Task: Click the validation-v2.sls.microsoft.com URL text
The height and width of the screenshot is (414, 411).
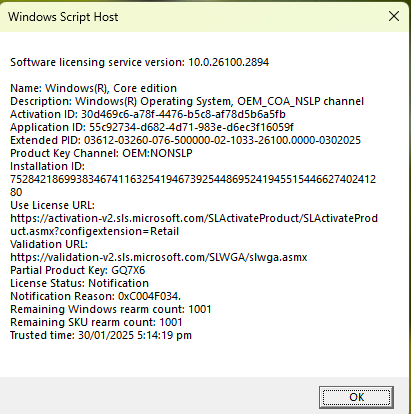Action: tap(159, 257)
